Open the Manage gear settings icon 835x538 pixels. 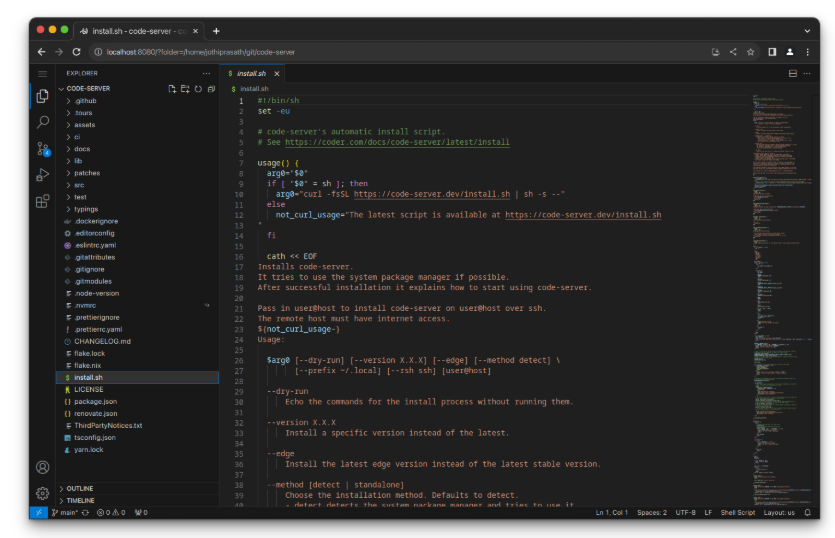pos(42,492)
